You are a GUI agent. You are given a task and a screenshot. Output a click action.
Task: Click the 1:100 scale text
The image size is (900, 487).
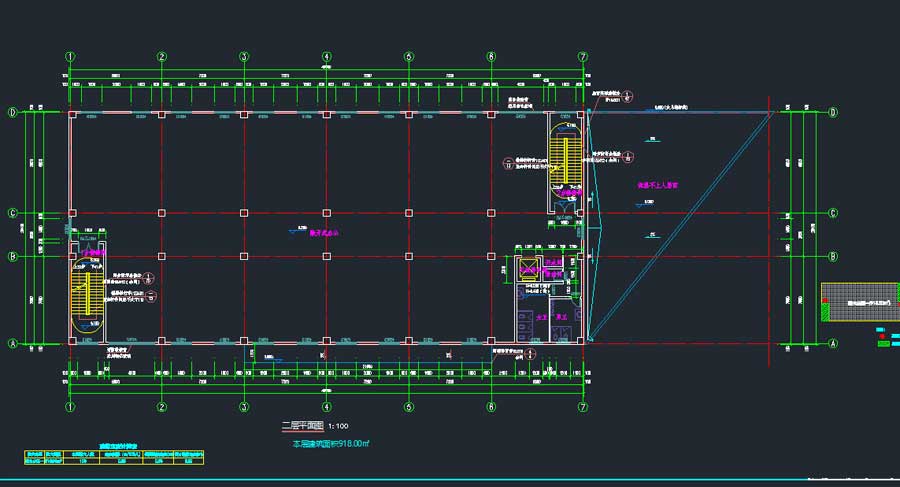pyautogui.click(x=338, y=427)
